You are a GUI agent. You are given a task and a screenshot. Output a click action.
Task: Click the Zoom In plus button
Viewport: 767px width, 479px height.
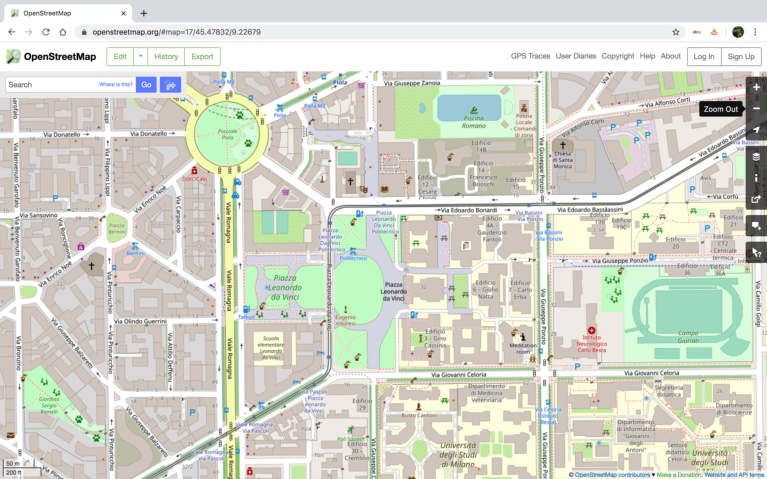point(756,87)
